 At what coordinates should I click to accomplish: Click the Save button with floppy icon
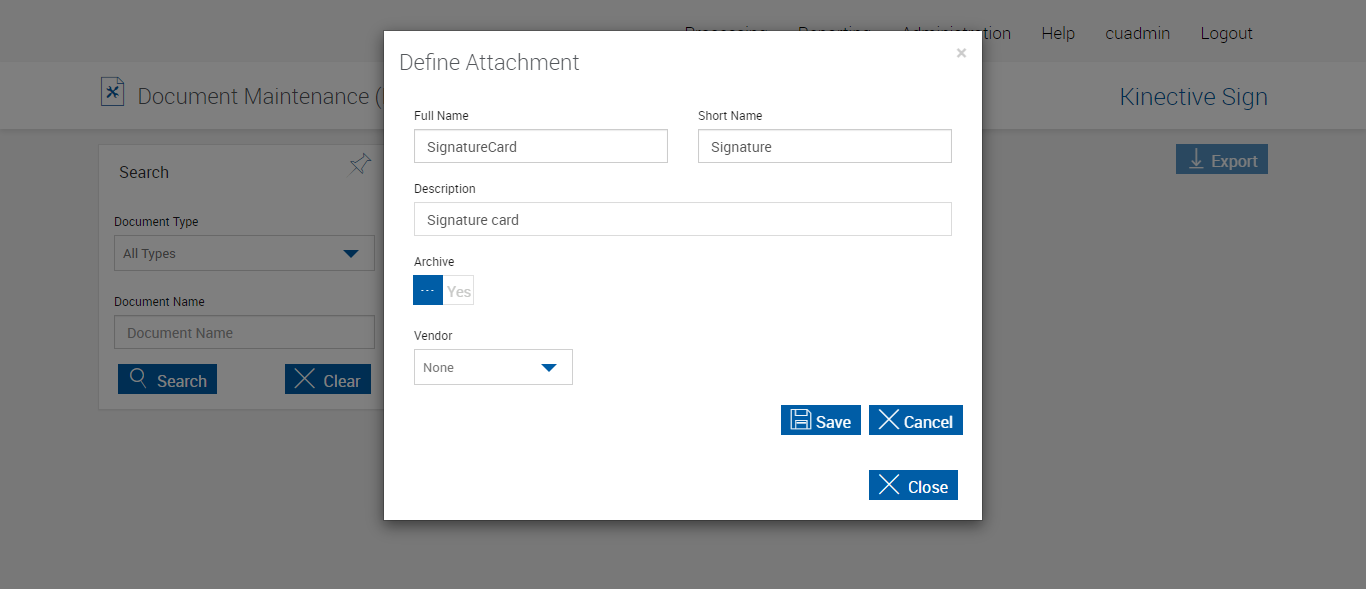point(820,421)
